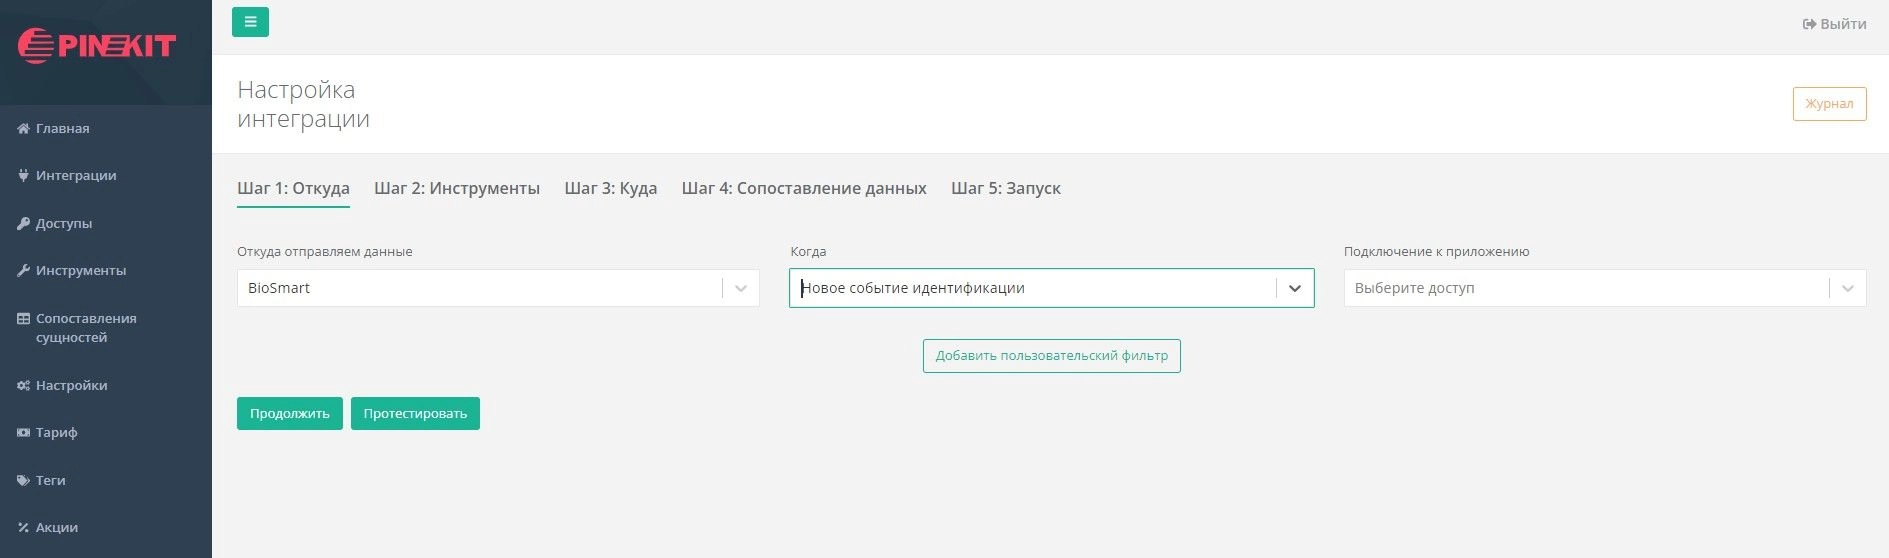Click the wrench icon beside Инструменты
Image resolution: width=1889 pixels, height=558 pixels.
point(23,271)
